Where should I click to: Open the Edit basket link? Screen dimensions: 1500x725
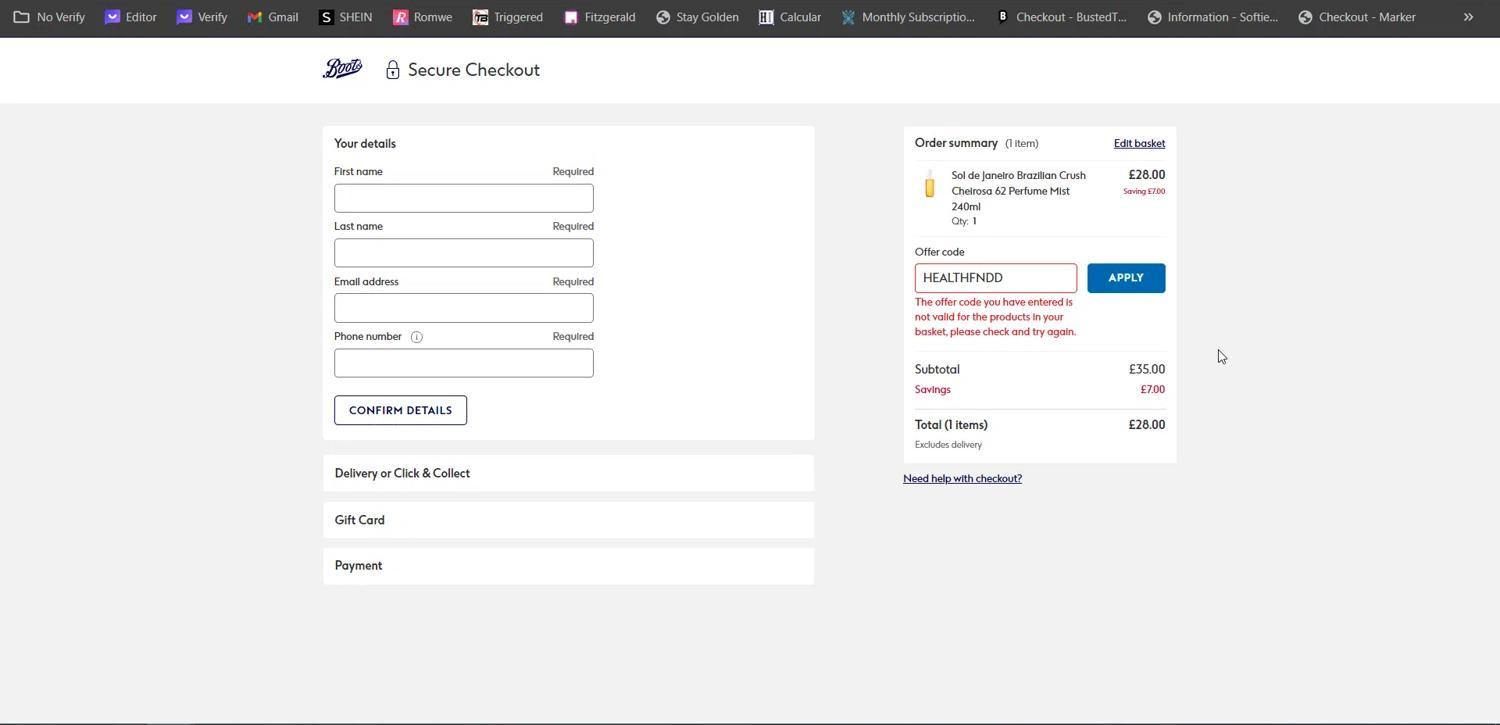click(1139, 143)
